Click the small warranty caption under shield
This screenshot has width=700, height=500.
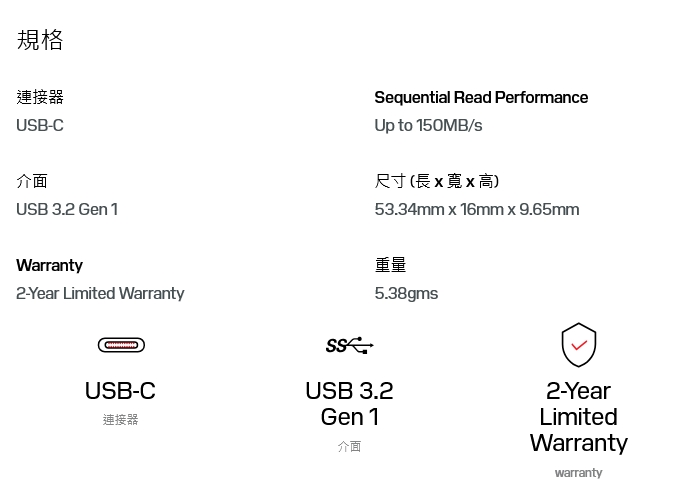pyautogui.click(x=579, y=472)
